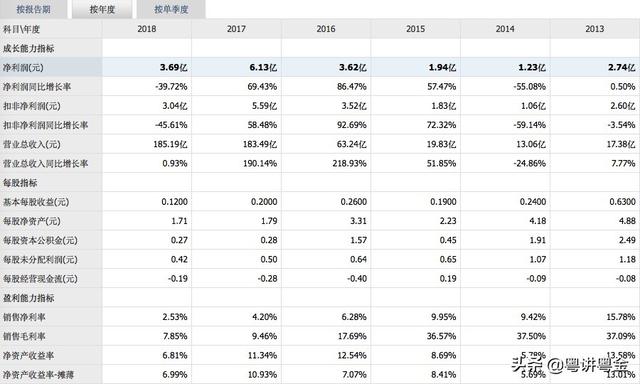
Task: Click the 扣非净利润同比增长率 row label
Action: [45, 125]
